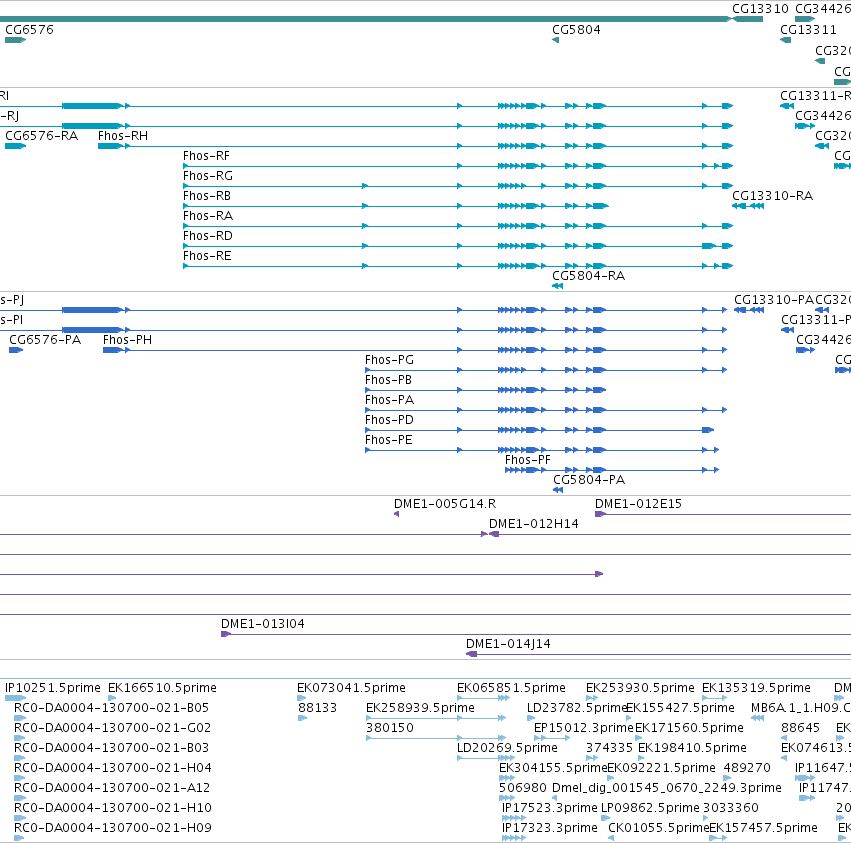851x843 pixels.
Task: Select the 374335 EST label
Action: (609, 748)
